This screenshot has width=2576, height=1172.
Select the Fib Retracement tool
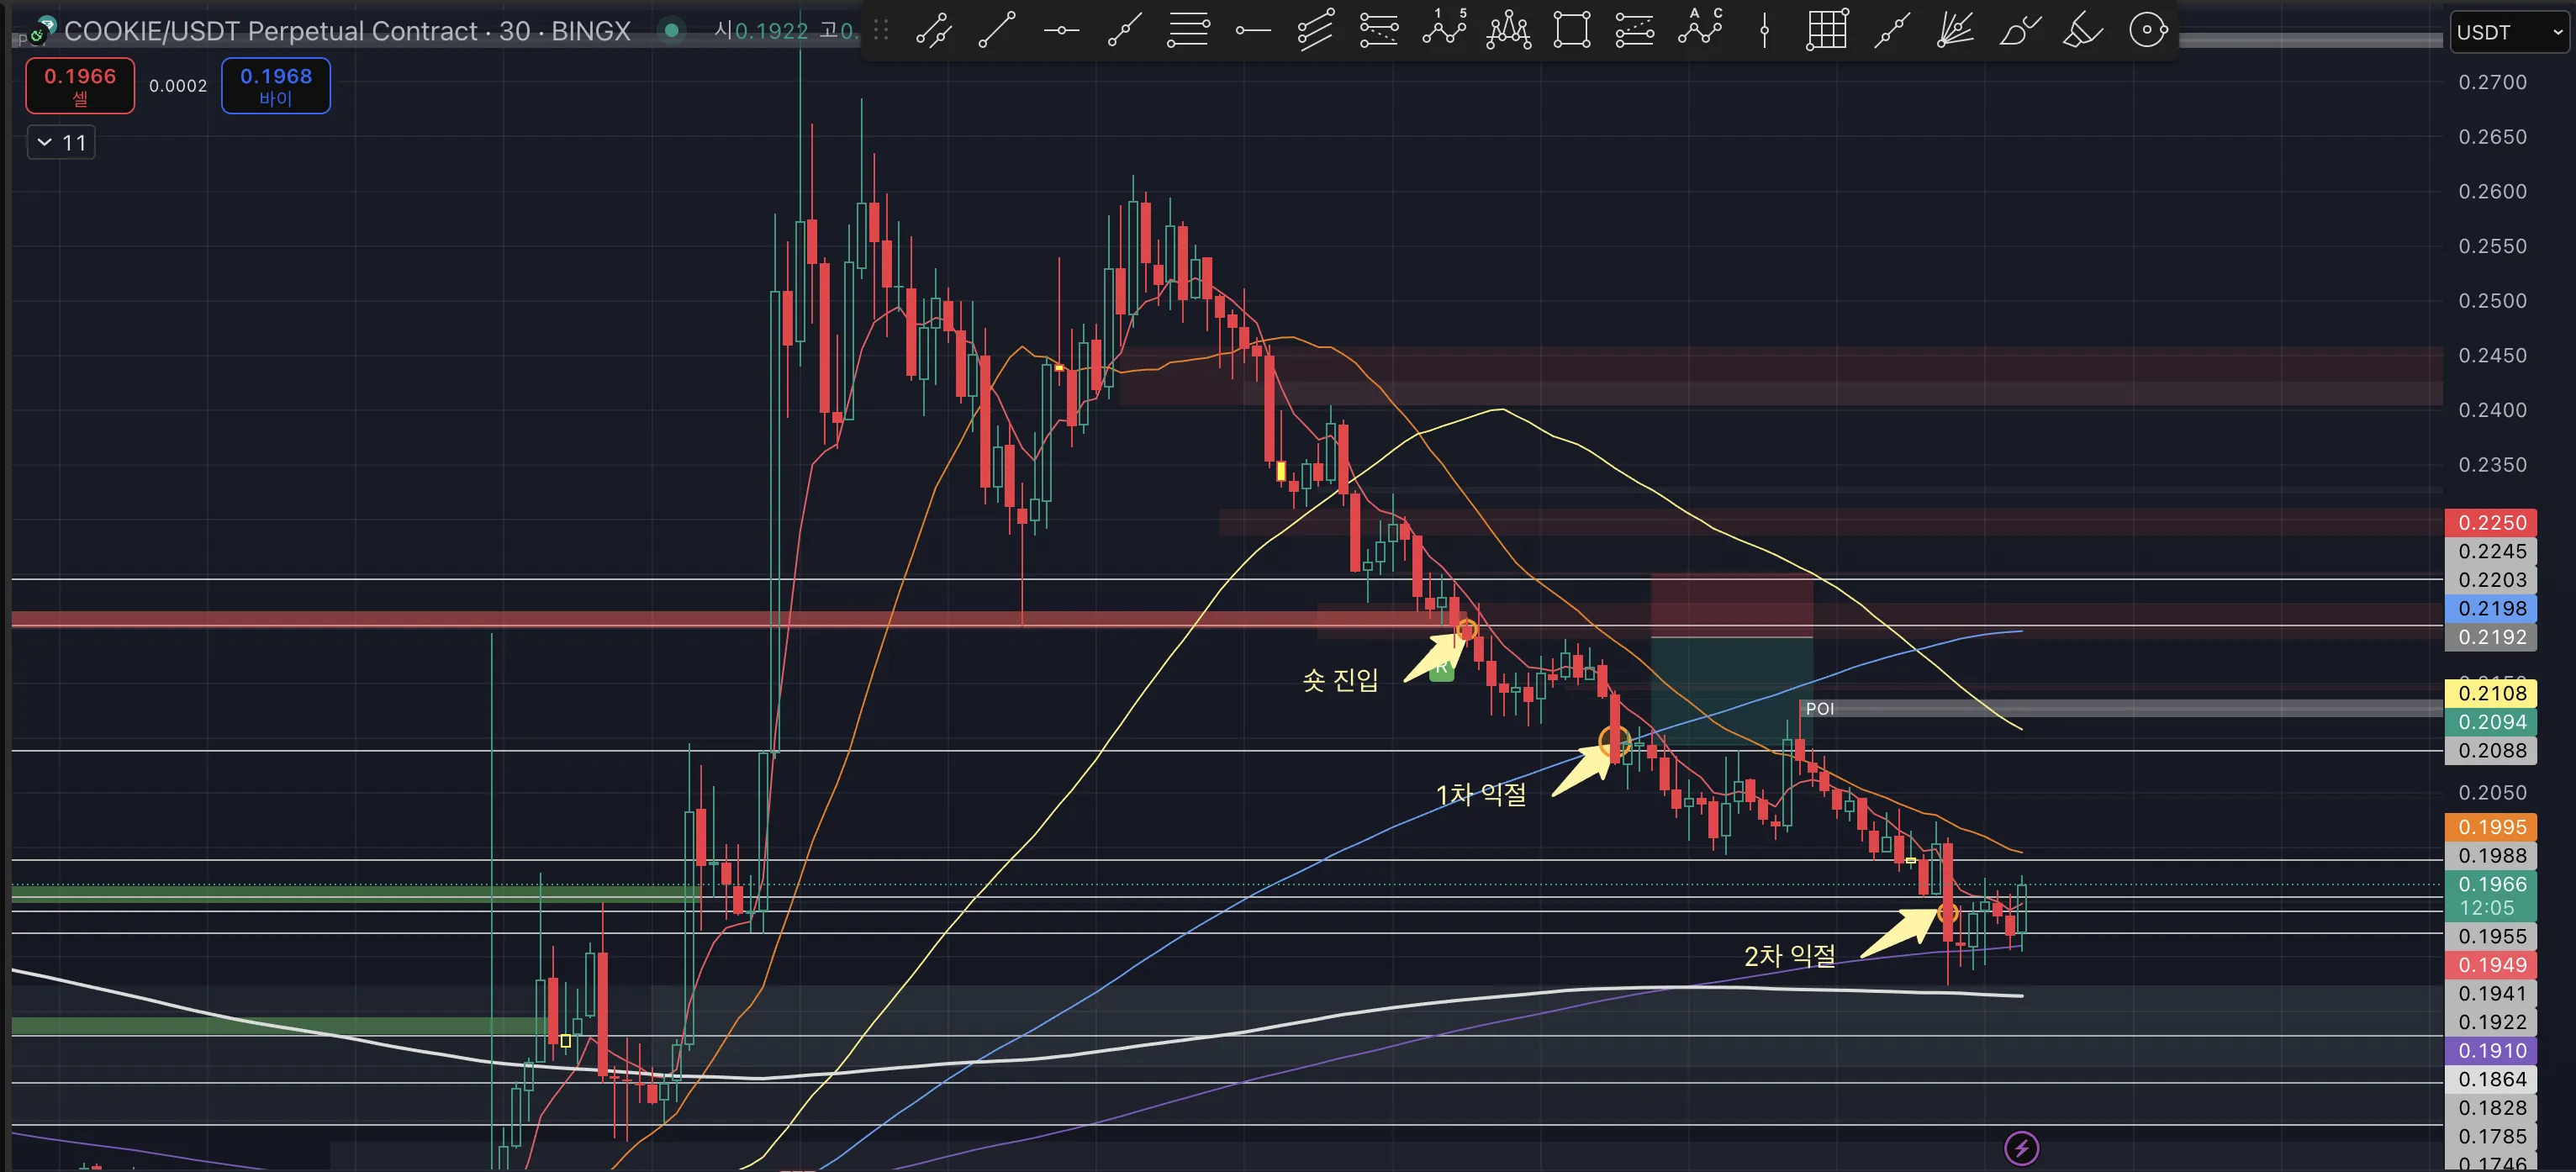1188,30
